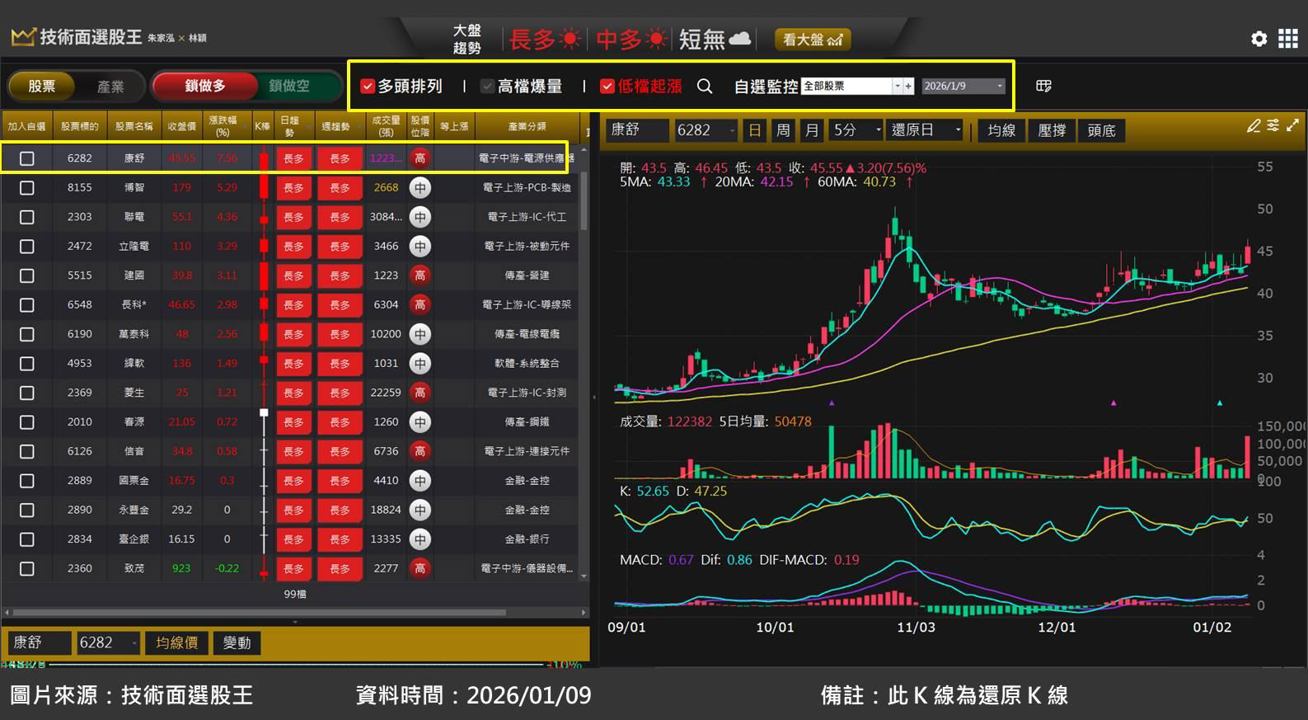This screenshot has width=1308, height=720.
Task: Expand the chart to fullscreen
Action: [1291, 126]
